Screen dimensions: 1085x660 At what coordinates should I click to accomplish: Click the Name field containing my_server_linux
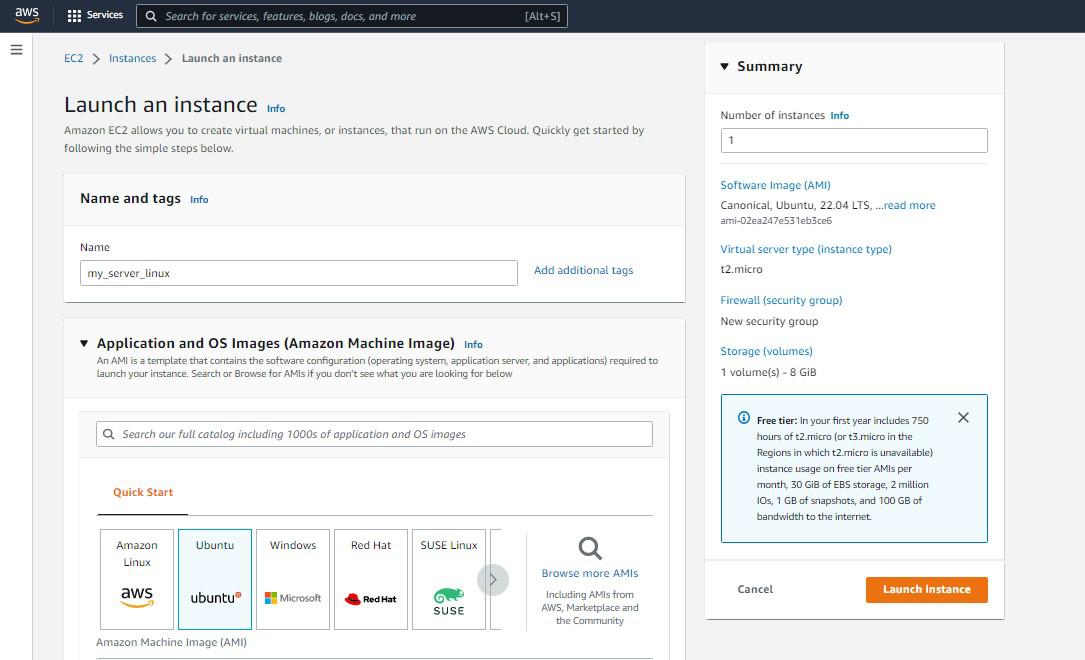coord(298,273)
